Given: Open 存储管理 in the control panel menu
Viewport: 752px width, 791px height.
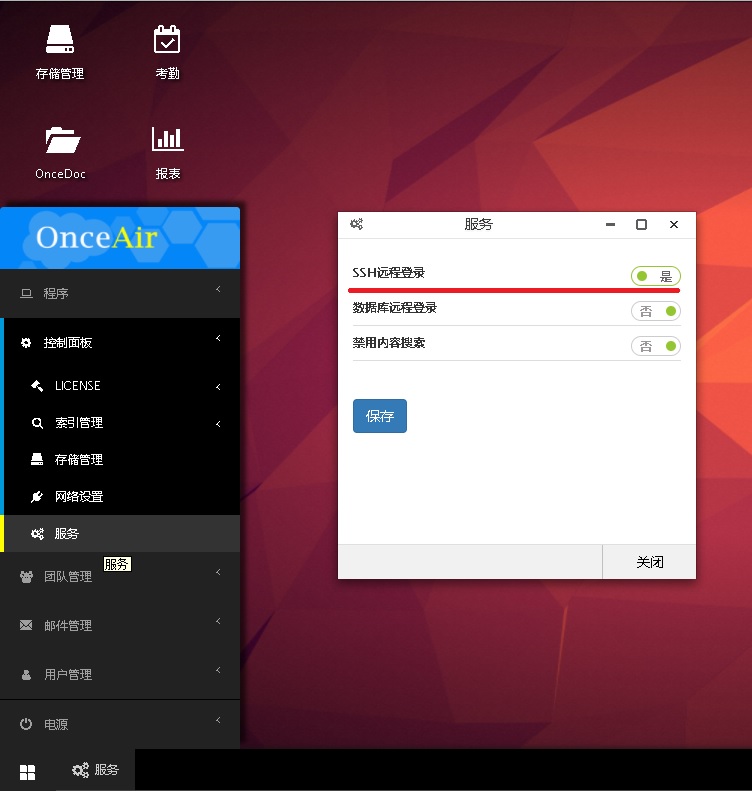Looking at the screenshot, I should 122,460.
